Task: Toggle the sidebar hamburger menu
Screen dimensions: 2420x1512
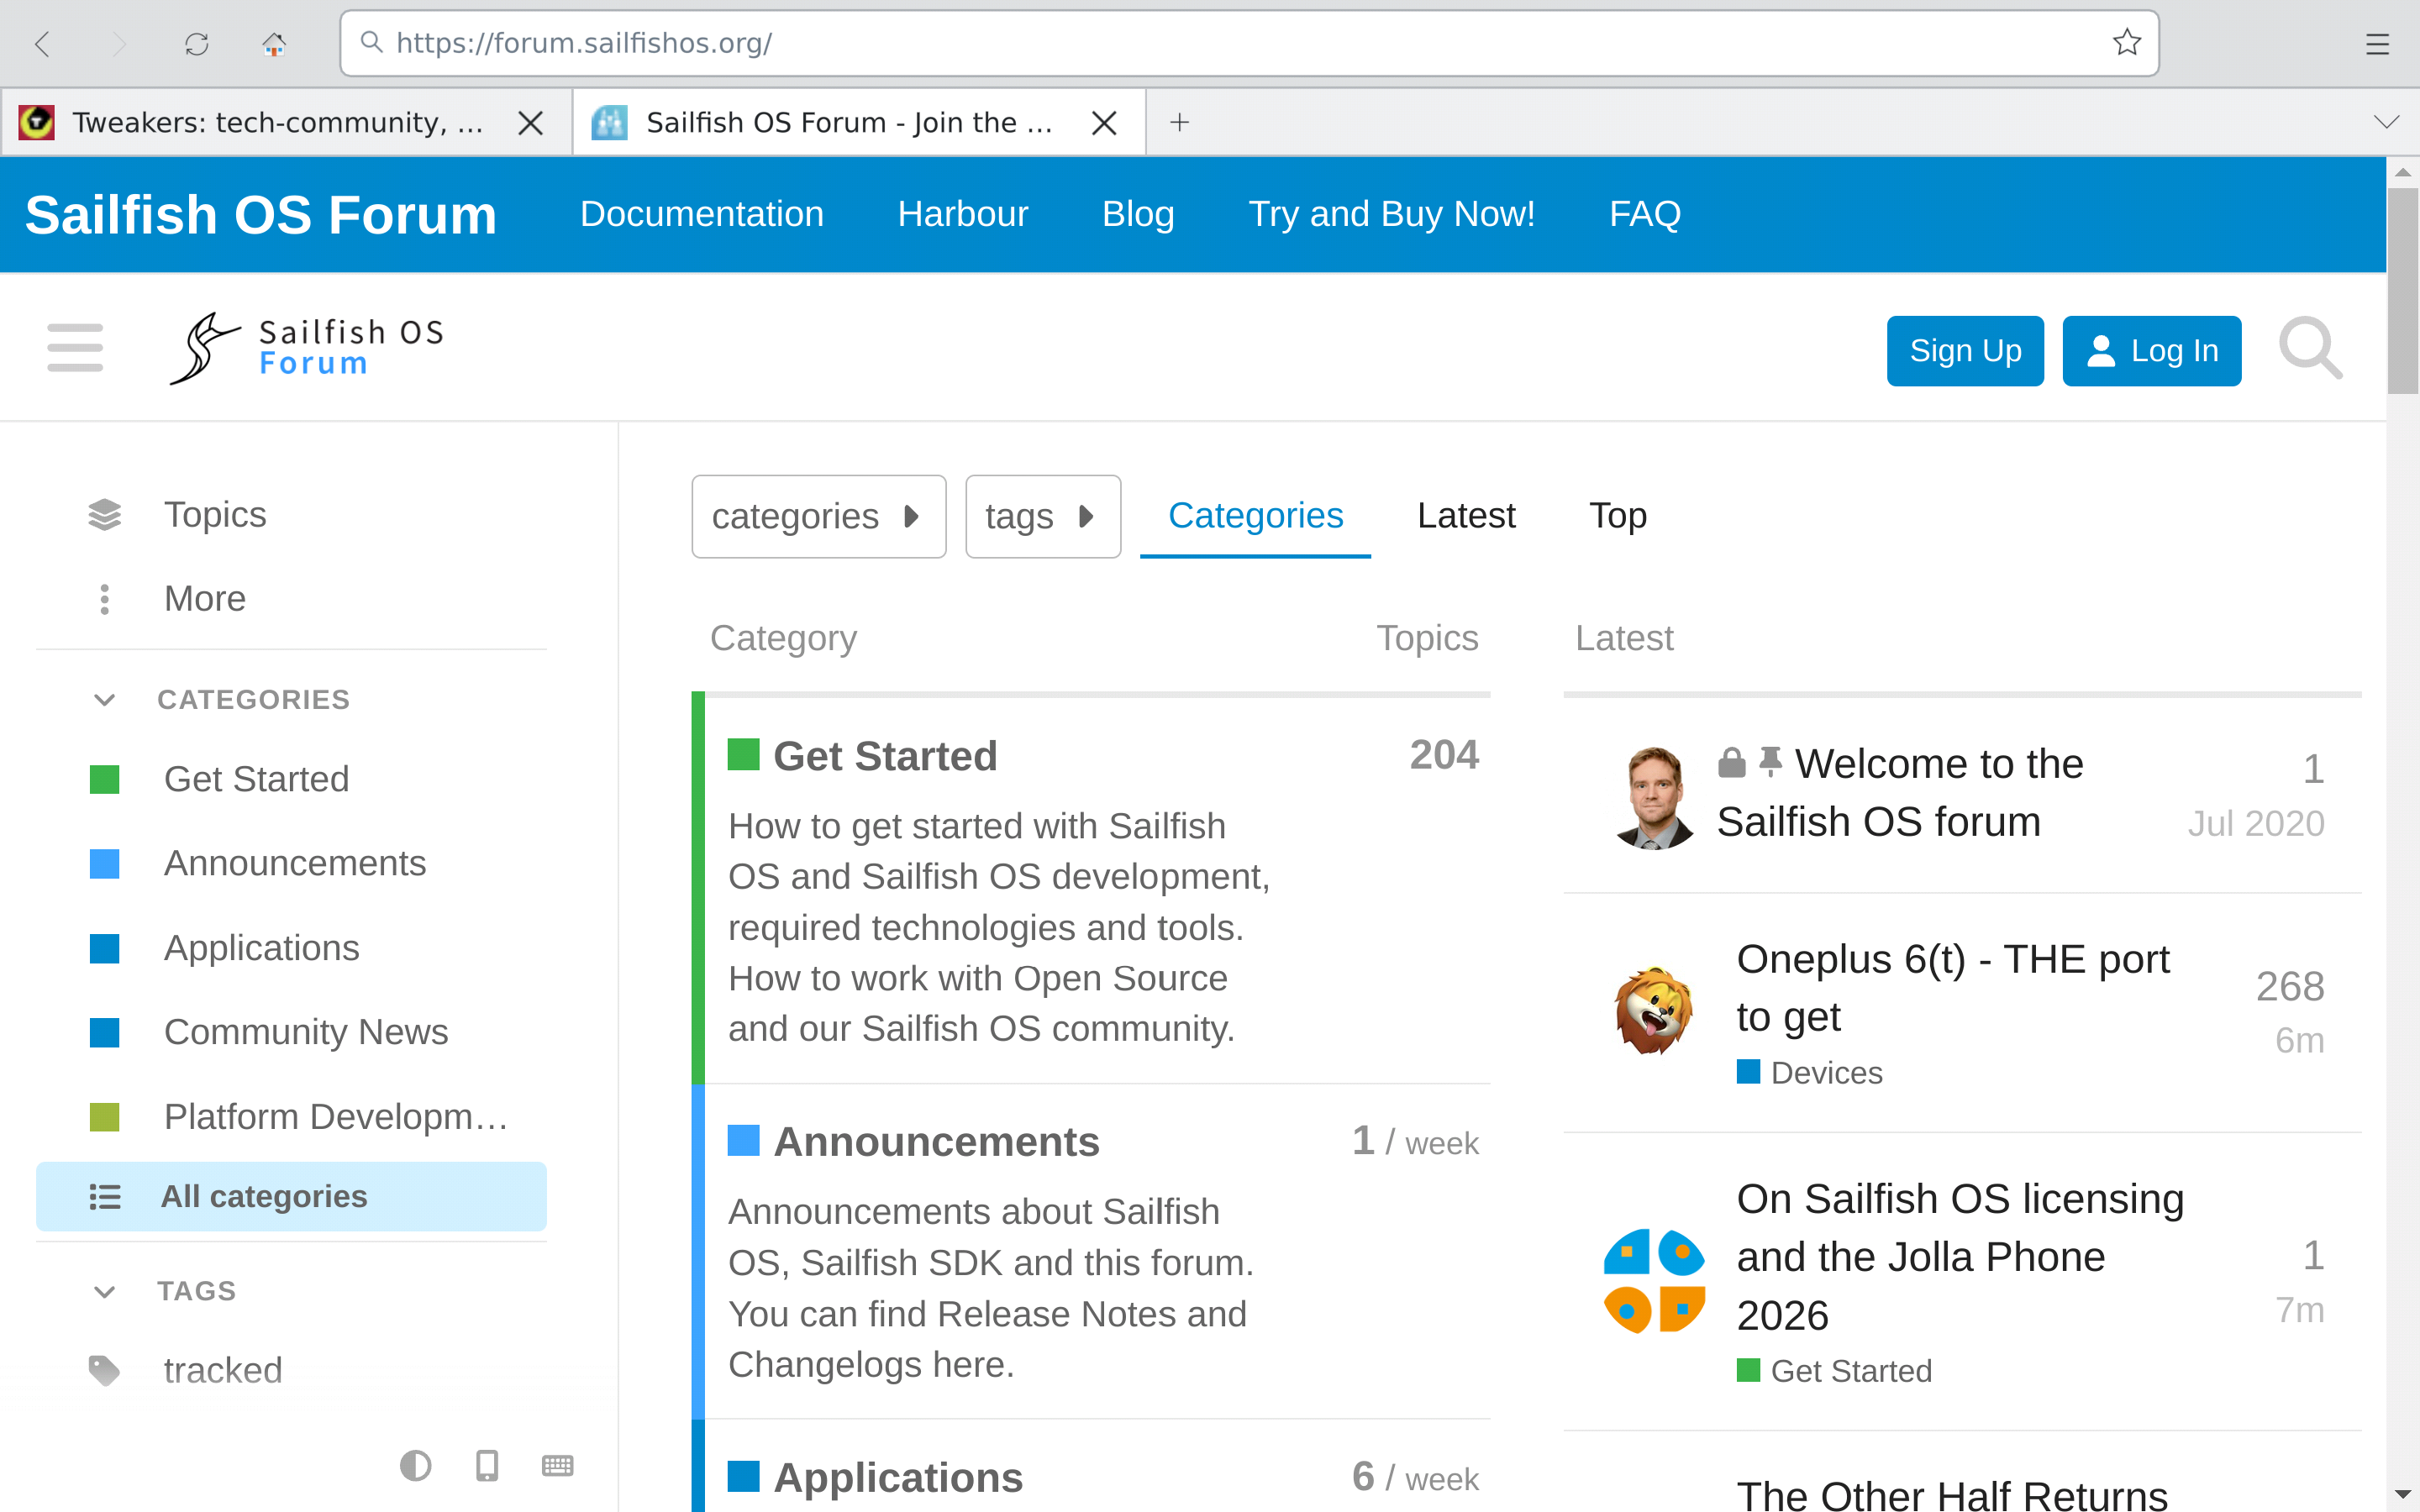Action: point(75,347)
